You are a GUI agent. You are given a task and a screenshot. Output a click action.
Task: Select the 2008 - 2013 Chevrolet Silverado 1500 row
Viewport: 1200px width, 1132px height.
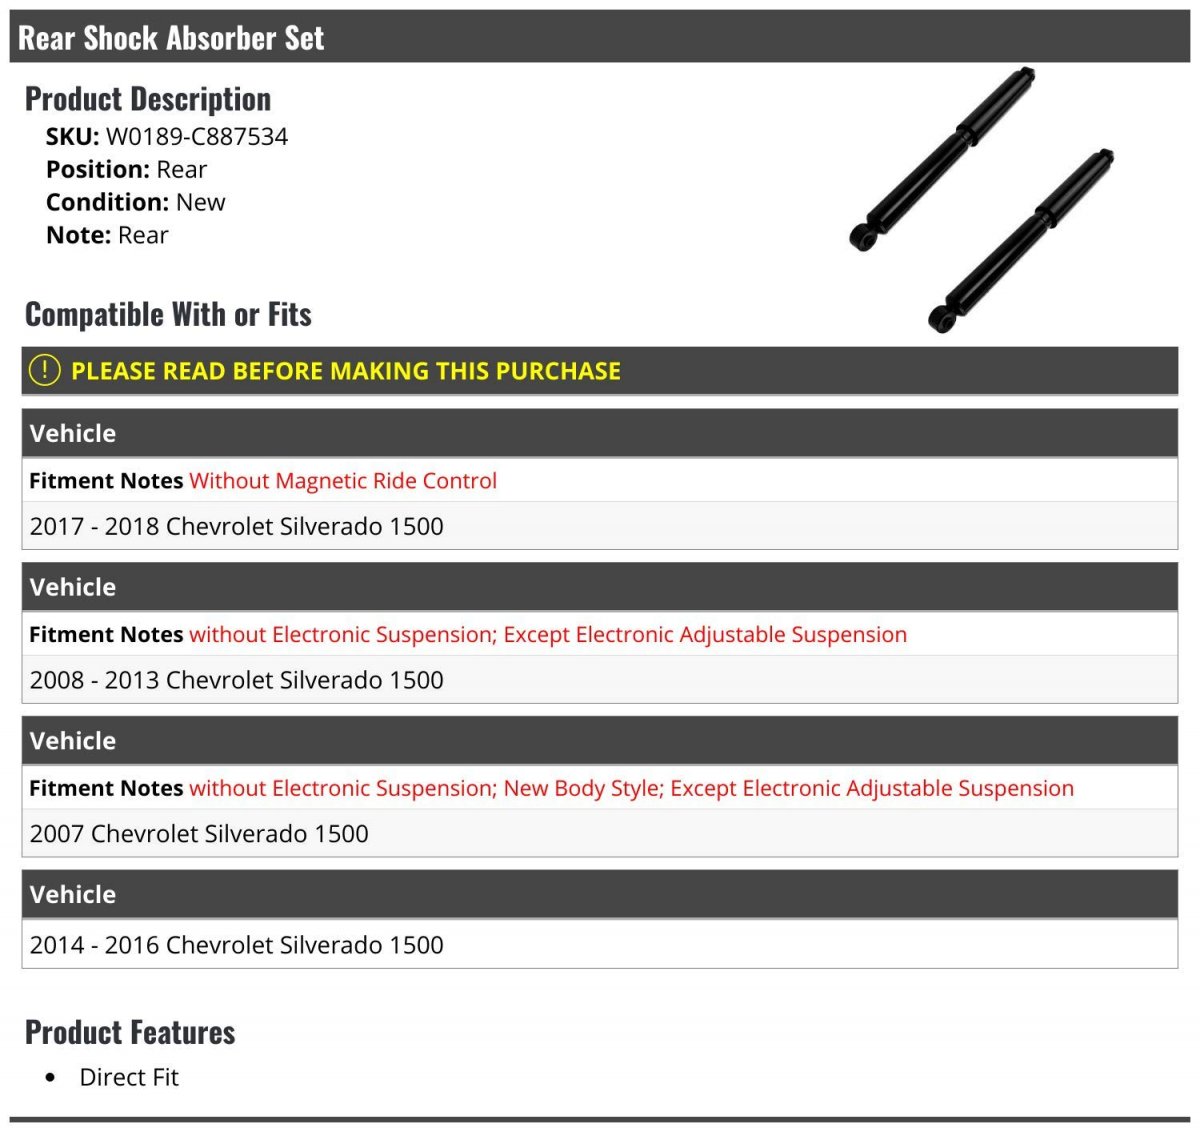(x=600, y=680)
